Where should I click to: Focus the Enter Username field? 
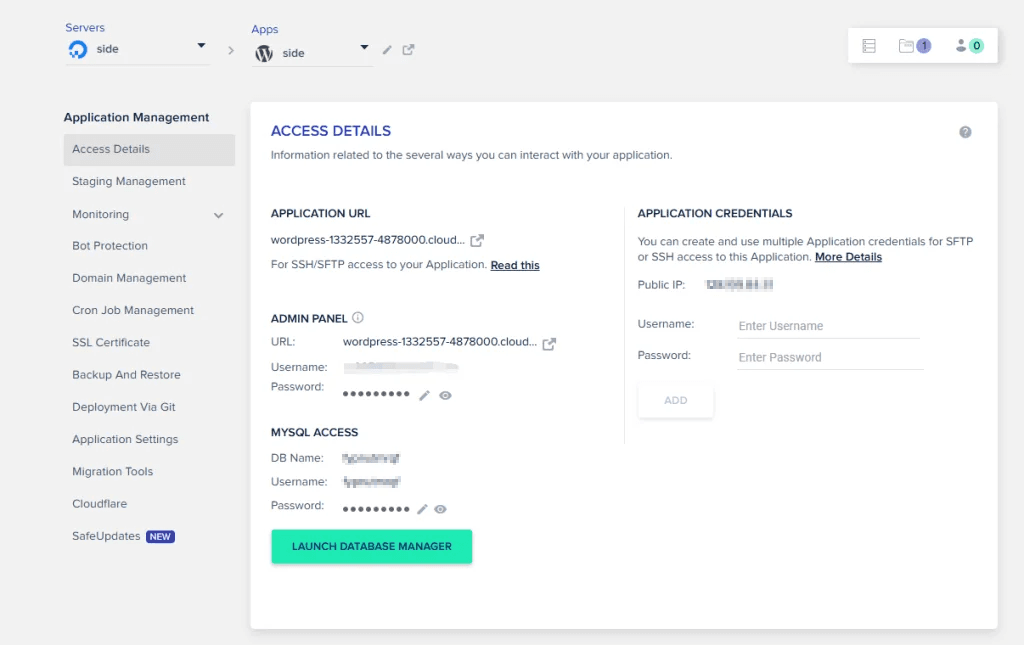(x=828, y=326)
